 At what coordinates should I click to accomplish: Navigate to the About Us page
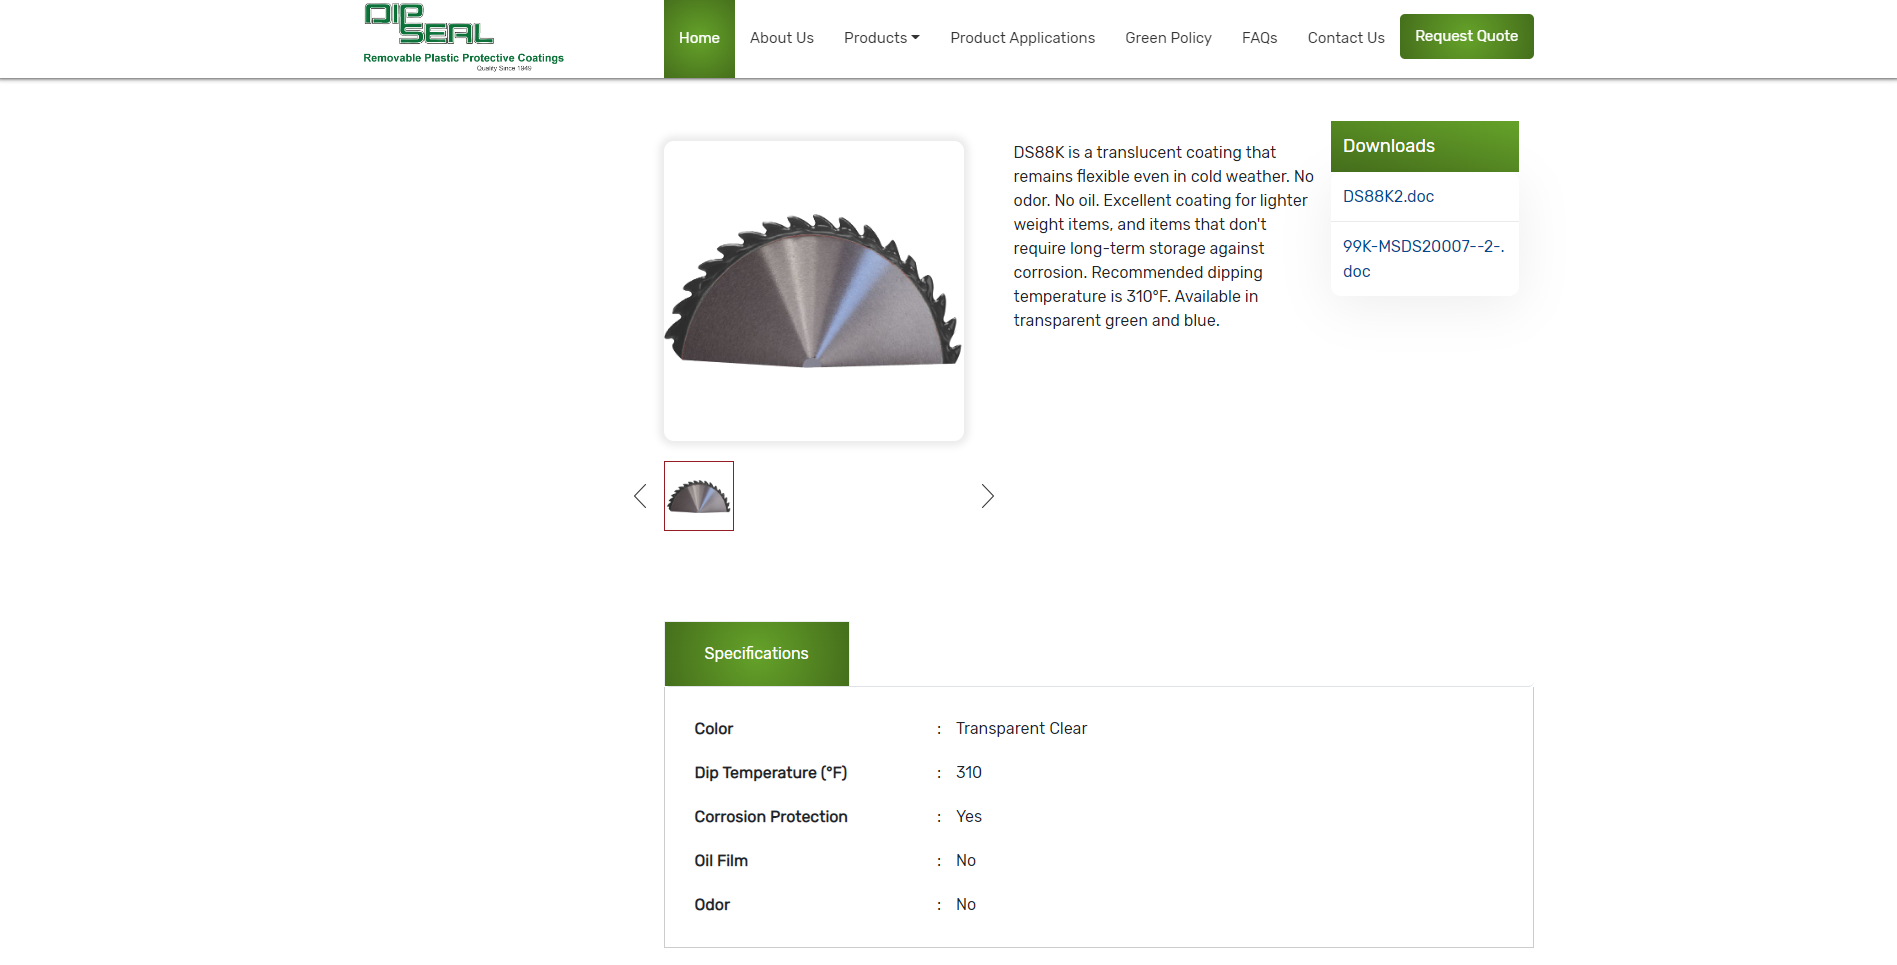coord(781,38)
